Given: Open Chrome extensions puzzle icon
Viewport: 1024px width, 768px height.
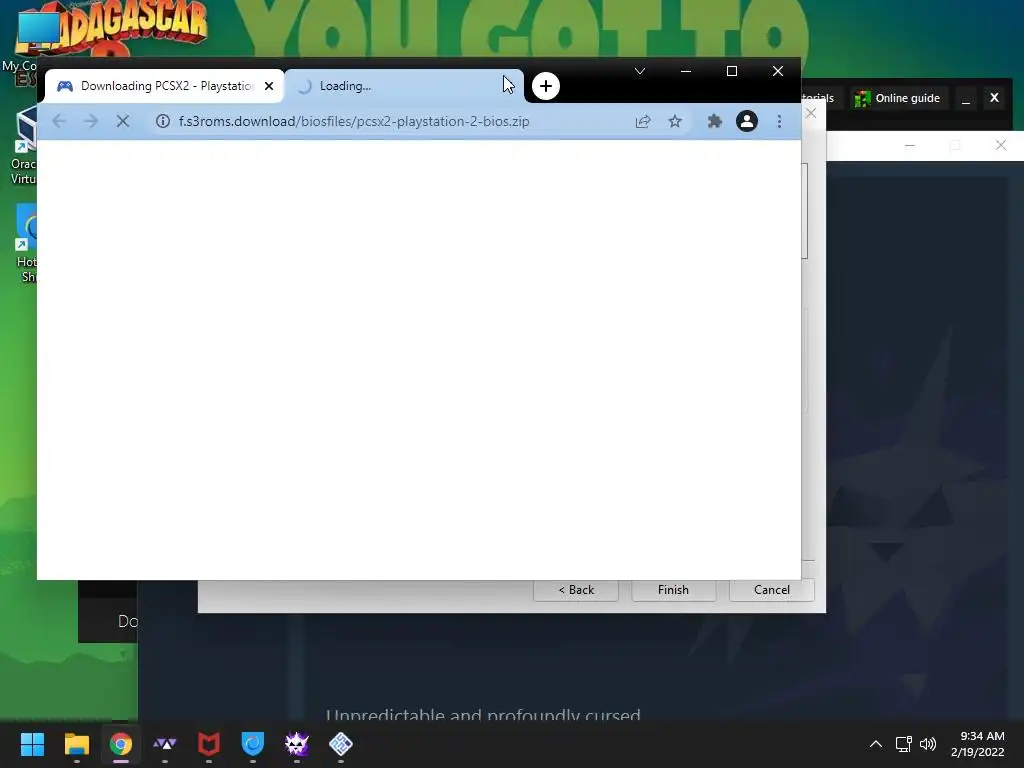Looking at the screenshot, I should tap(714, 121).
